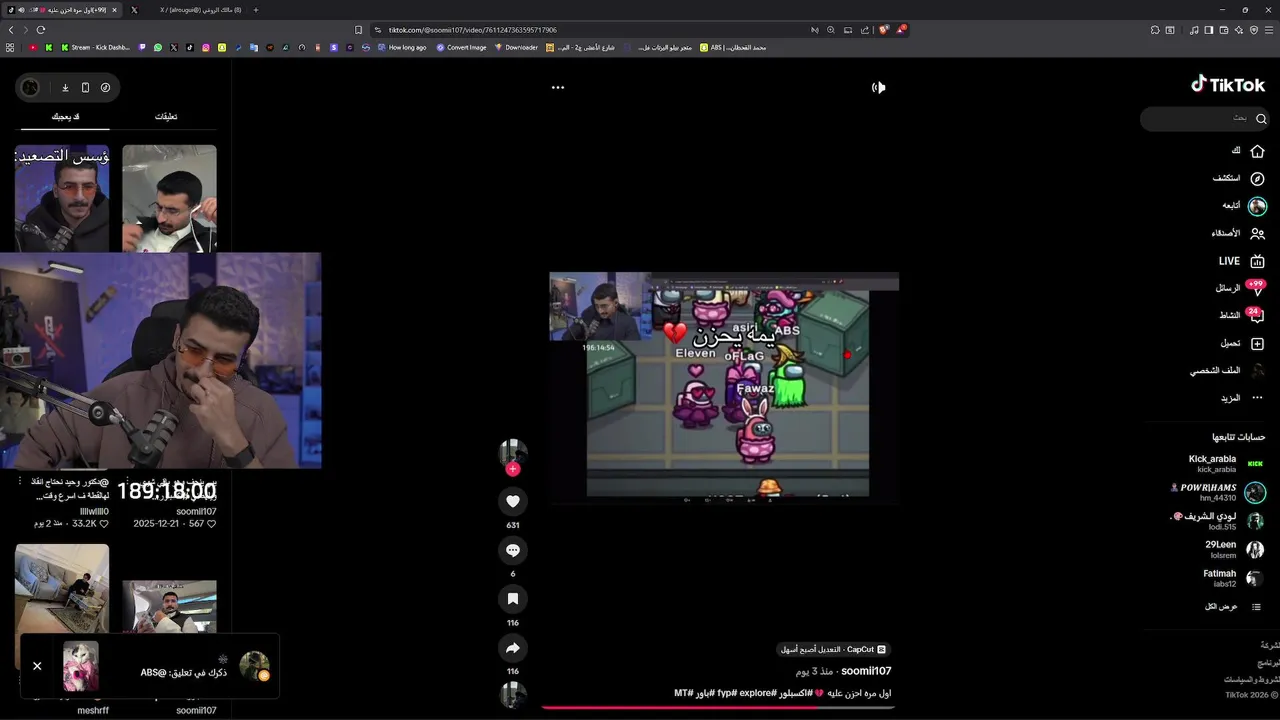Follow creator with the red plus badge
The width and height of the screenshot is (1280, 720).
point(513,469)
